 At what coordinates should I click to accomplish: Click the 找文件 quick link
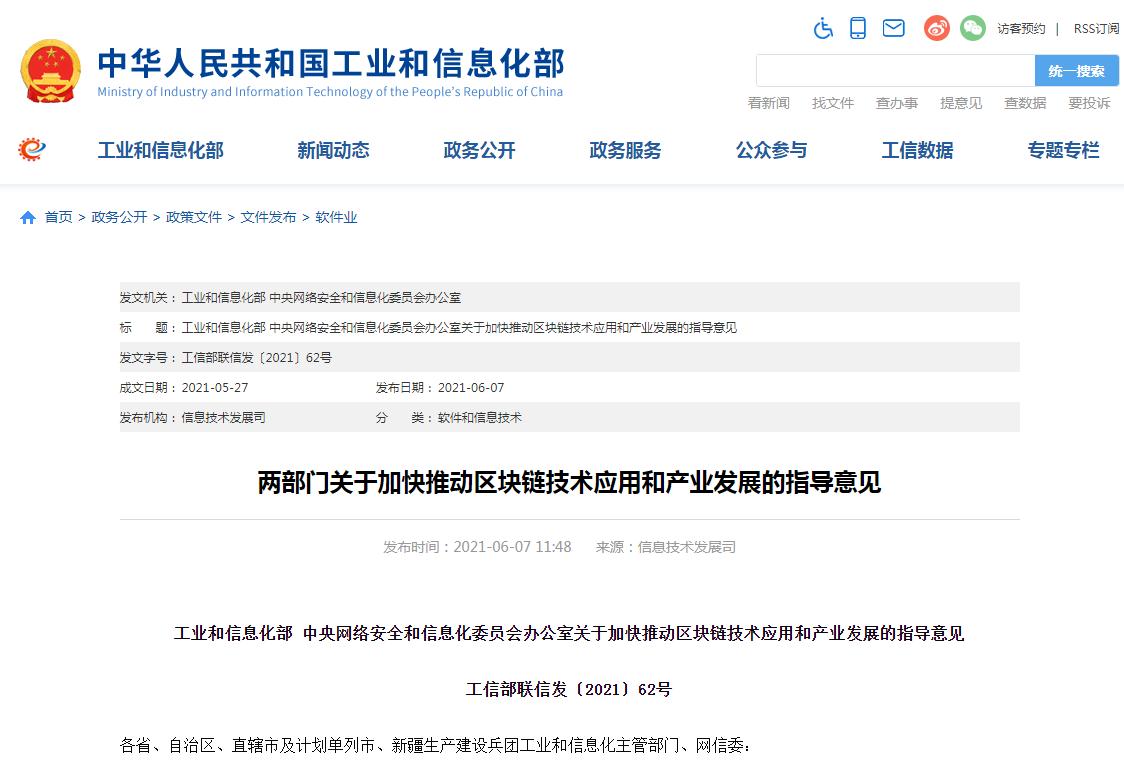click(833, 103)
